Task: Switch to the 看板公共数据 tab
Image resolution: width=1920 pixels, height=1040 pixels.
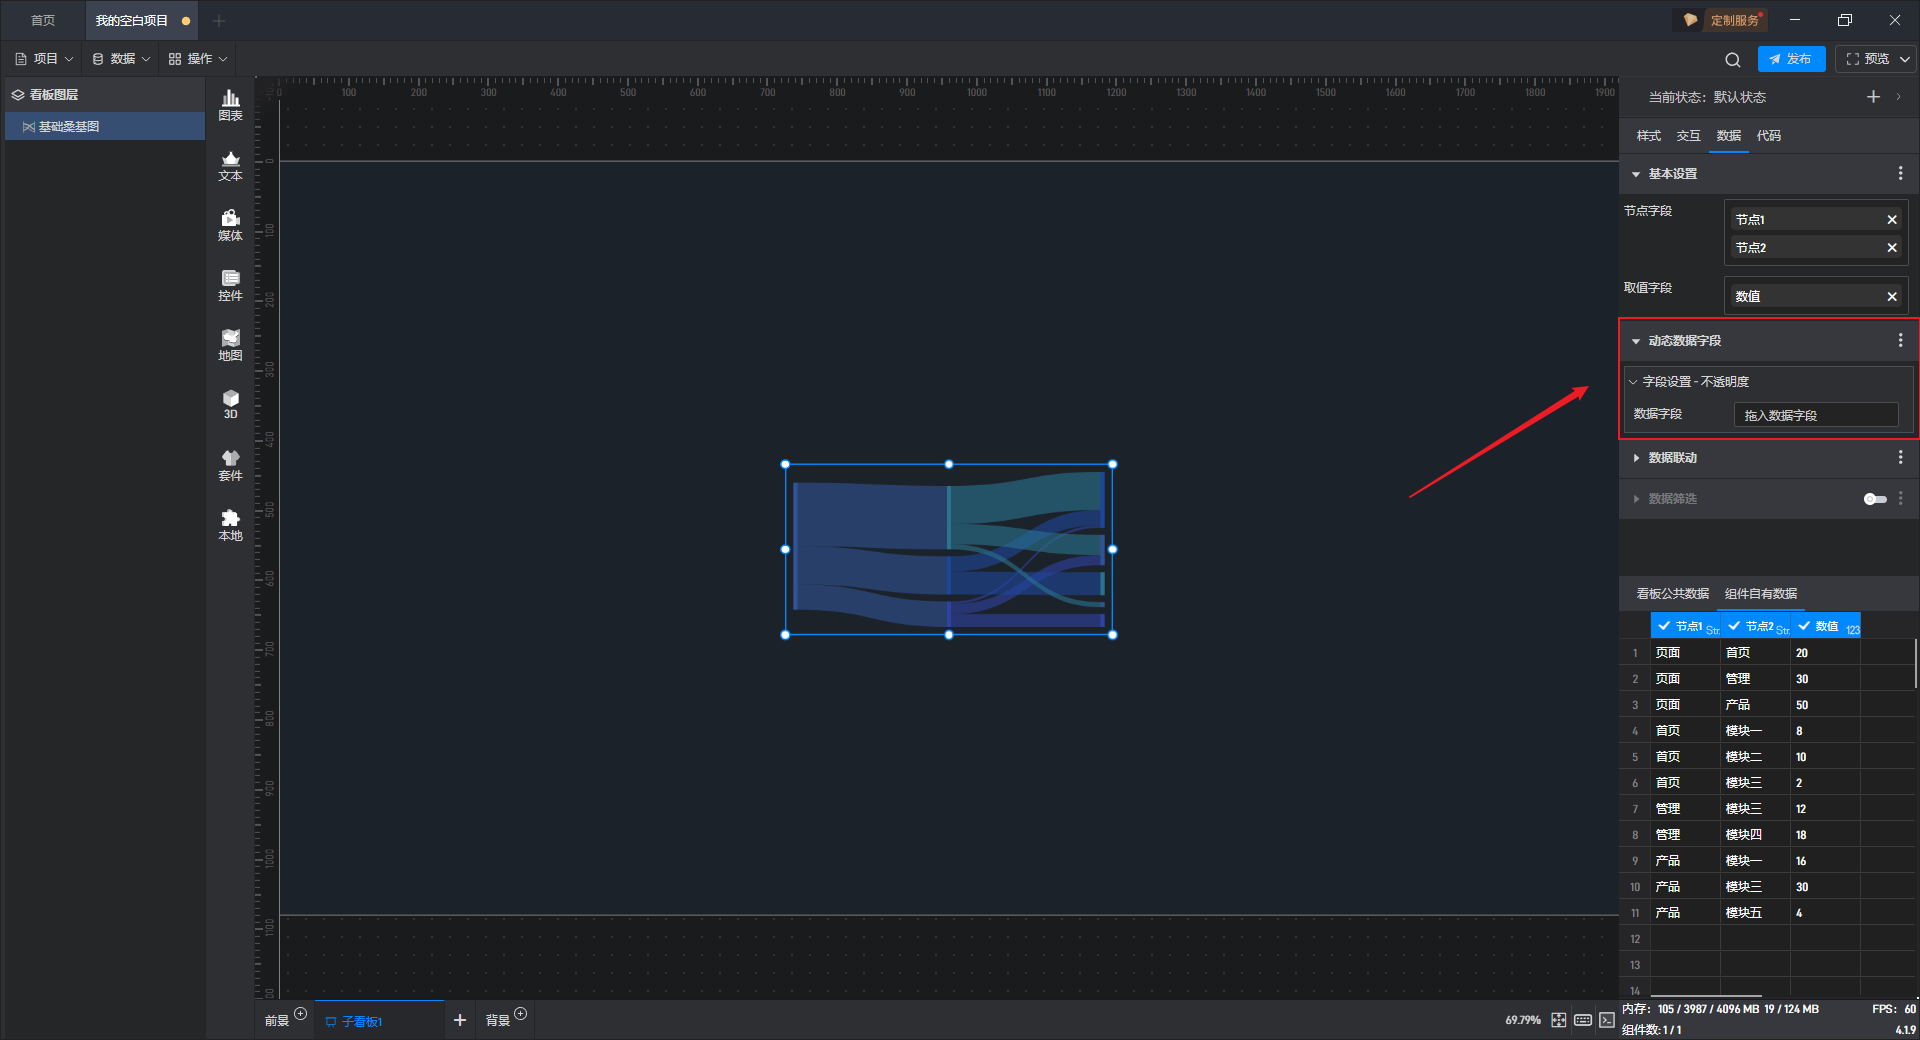Action: pyautogui.click(x=1672, y=594)
